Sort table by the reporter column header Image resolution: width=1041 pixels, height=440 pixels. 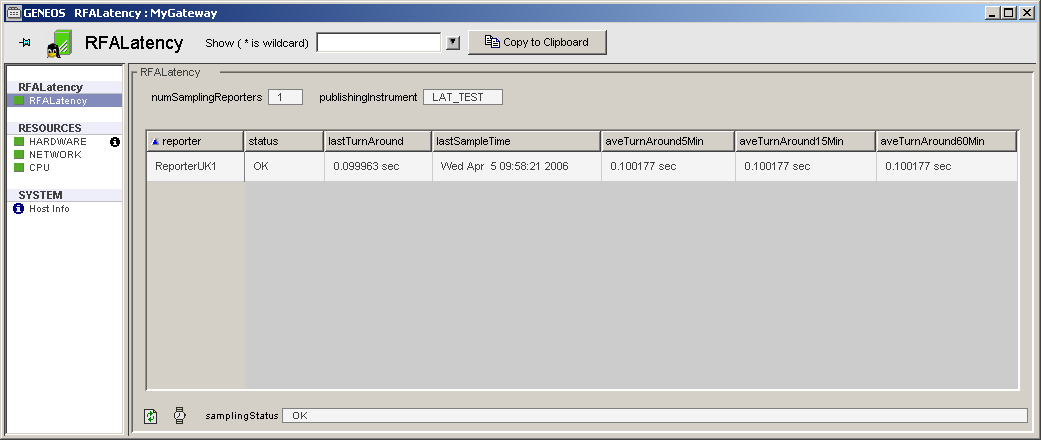point(195,141)
